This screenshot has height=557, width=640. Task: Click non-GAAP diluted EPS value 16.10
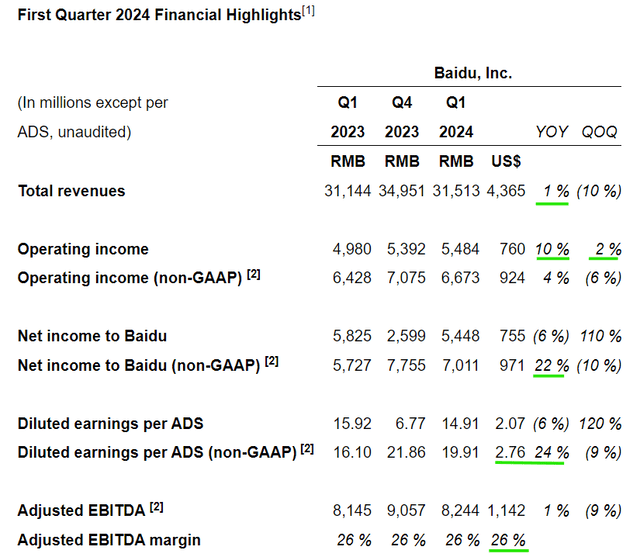352,453
